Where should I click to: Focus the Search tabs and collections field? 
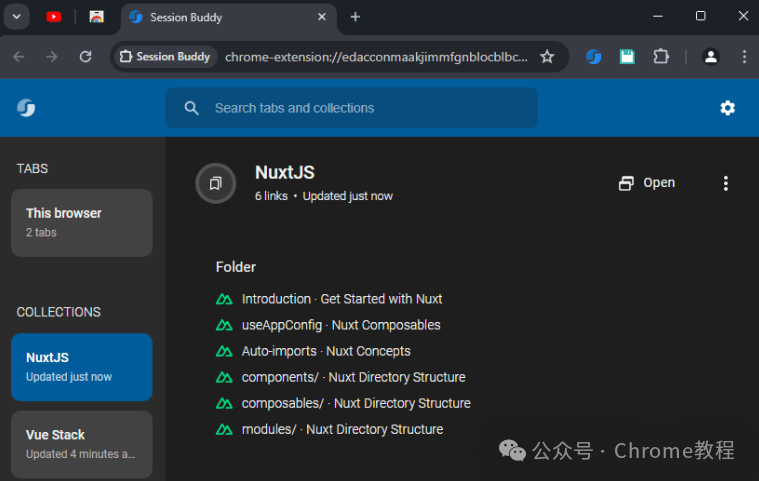click(351, 108)
